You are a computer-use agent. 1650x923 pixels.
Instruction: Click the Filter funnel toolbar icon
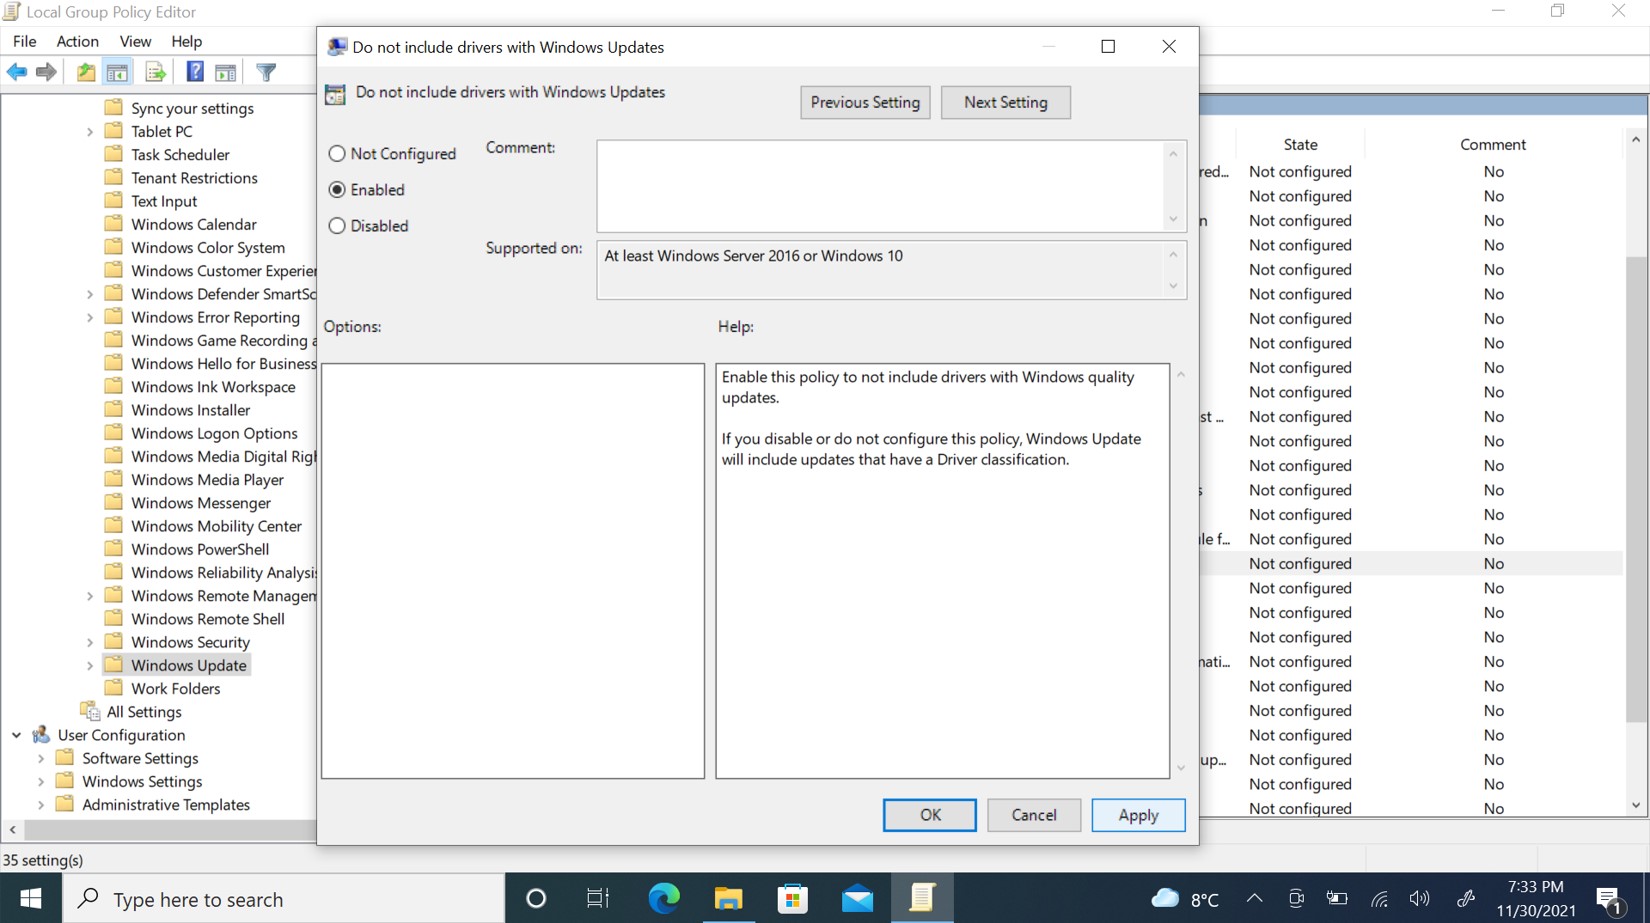[266, 72]
